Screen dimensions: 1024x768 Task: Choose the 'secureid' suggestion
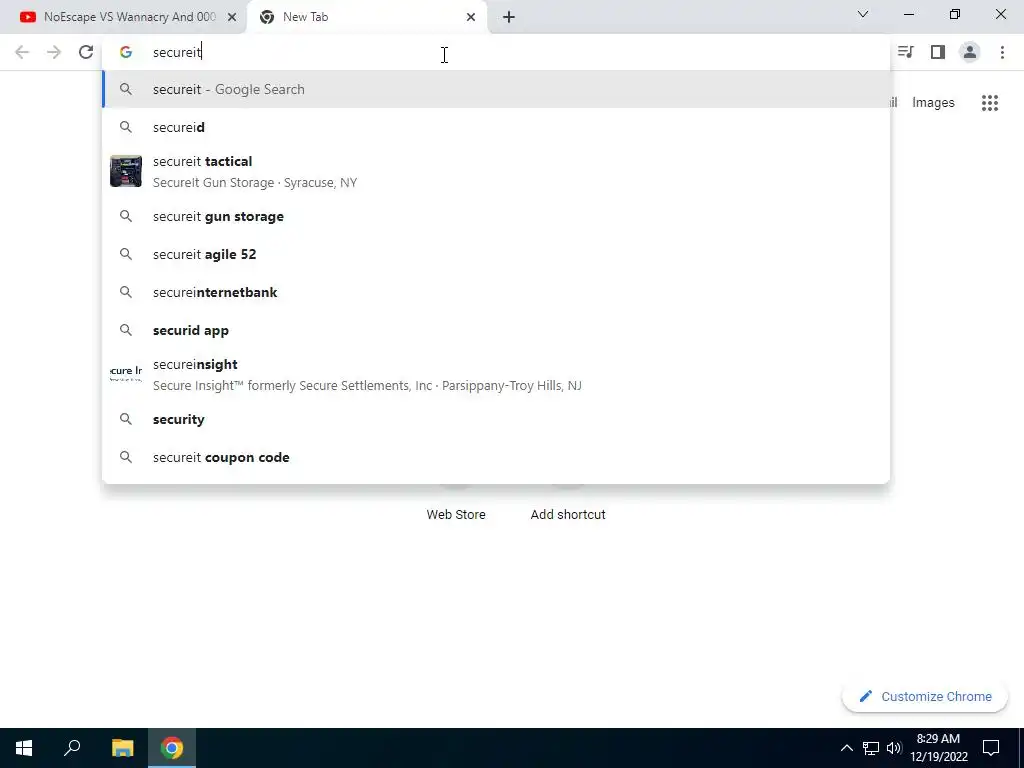496,127
